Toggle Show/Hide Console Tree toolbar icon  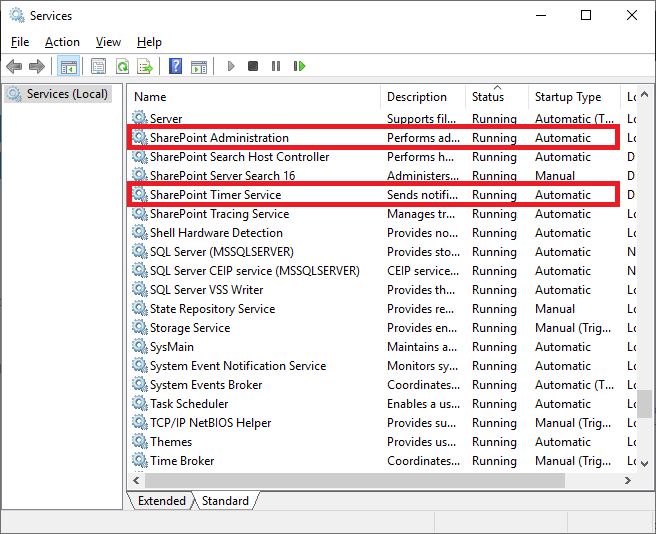[x=69, y=66]
